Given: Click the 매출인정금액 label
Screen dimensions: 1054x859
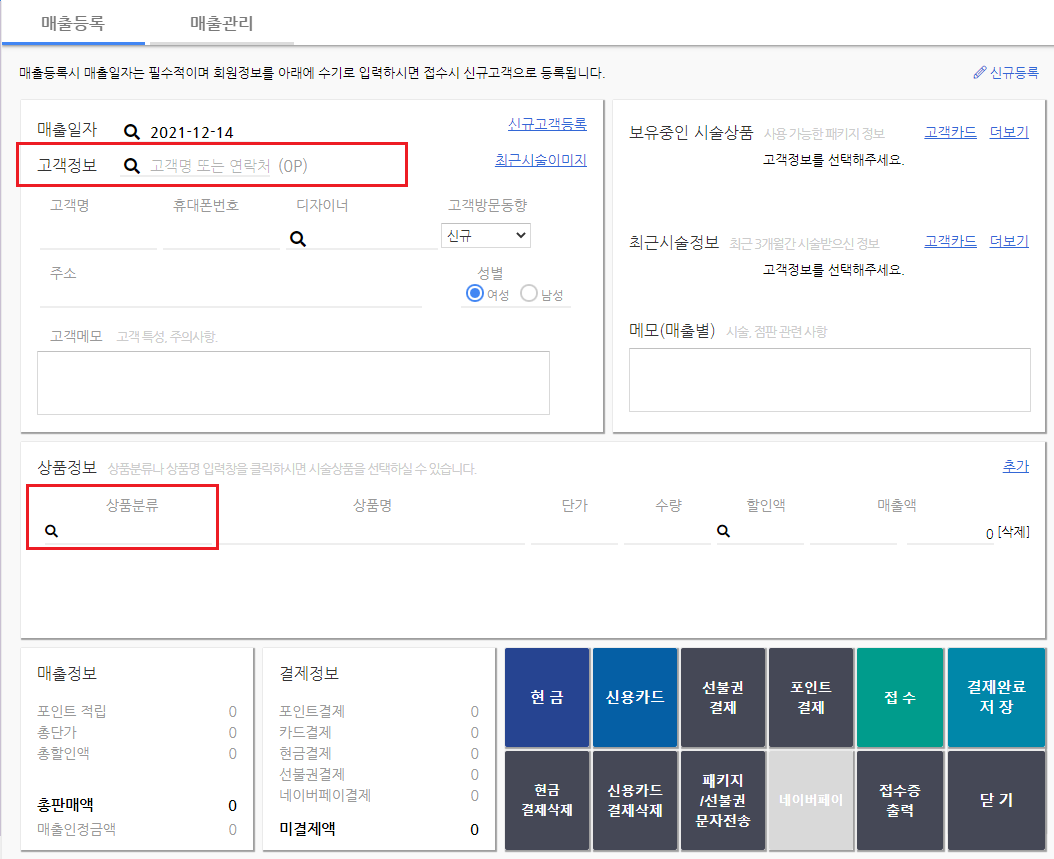Looking at the screenshot, I should (x=77, y=829).
